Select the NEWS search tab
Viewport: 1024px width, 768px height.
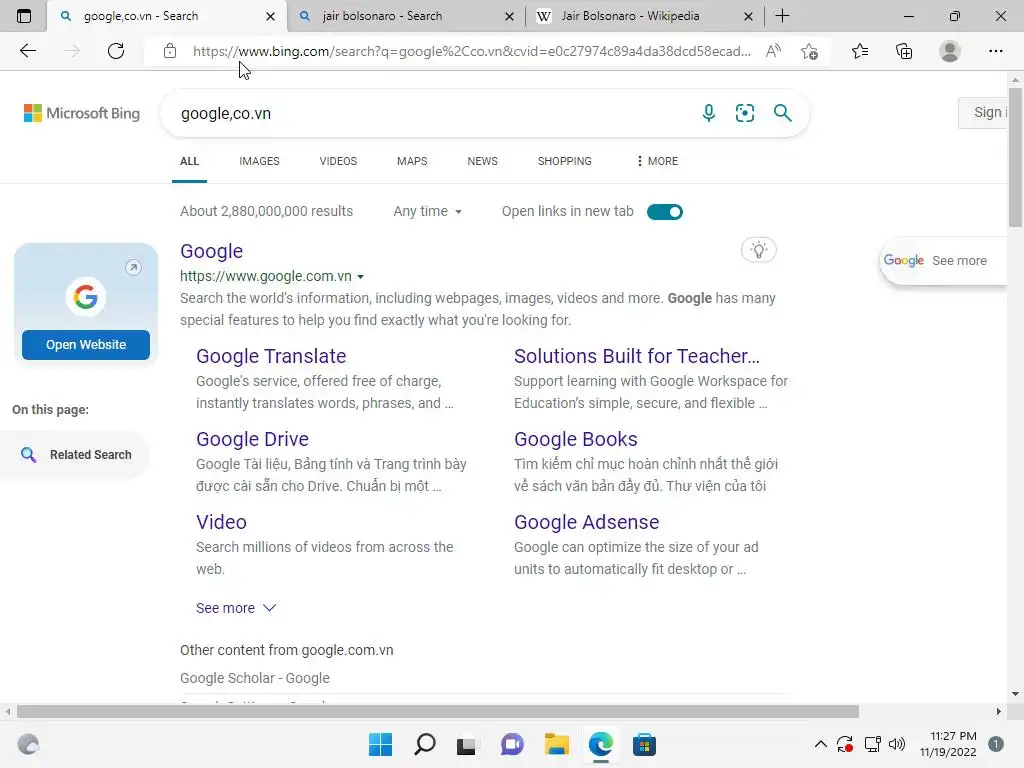click(483, 161)
